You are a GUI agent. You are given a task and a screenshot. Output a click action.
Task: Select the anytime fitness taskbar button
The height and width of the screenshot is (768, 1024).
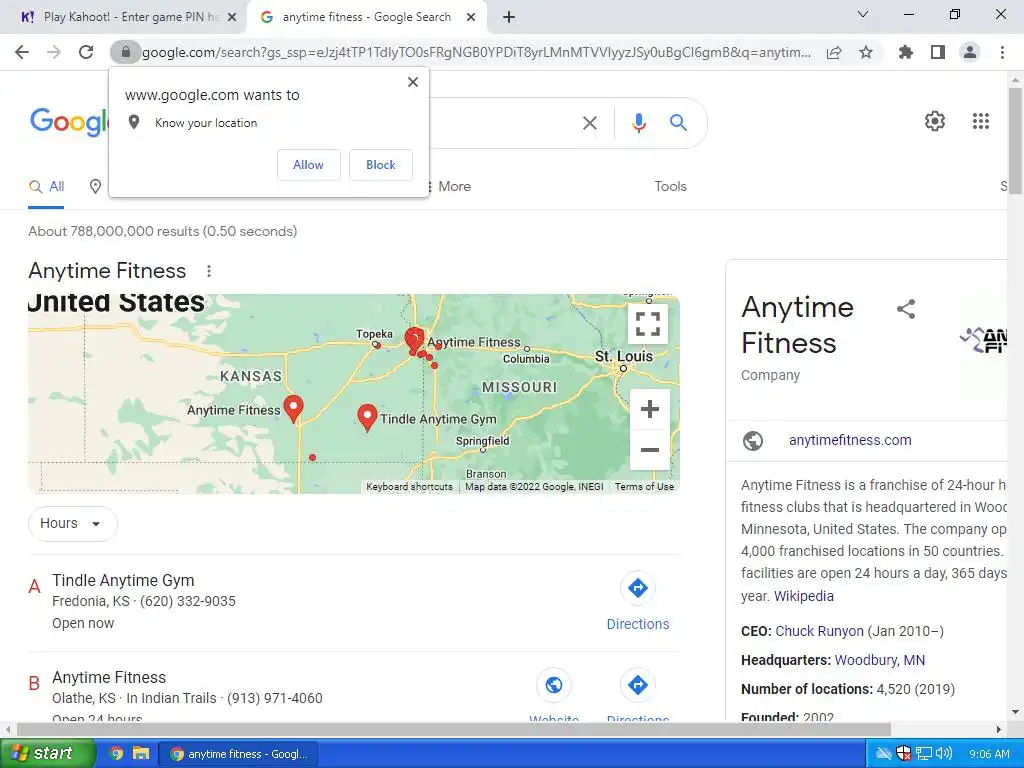tap(238, 754)
